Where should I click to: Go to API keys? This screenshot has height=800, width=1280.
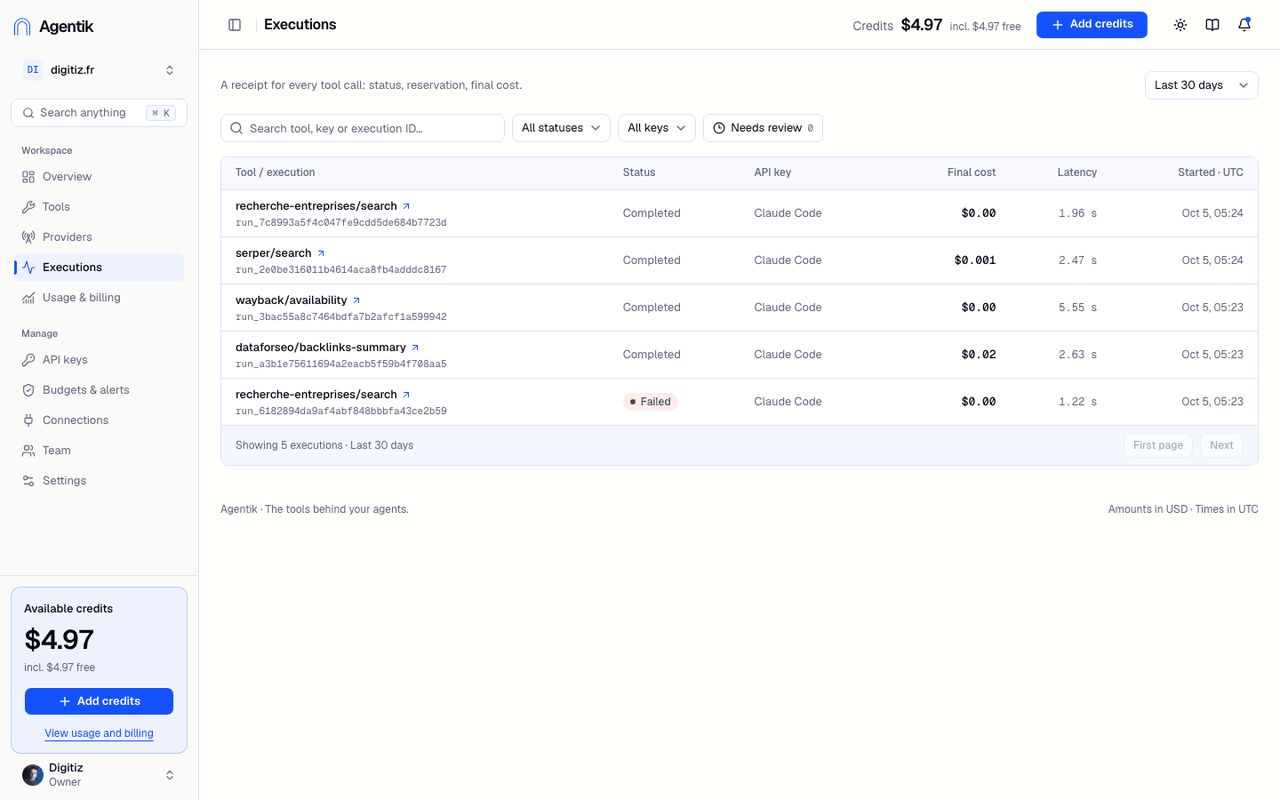tap(99, 360)
